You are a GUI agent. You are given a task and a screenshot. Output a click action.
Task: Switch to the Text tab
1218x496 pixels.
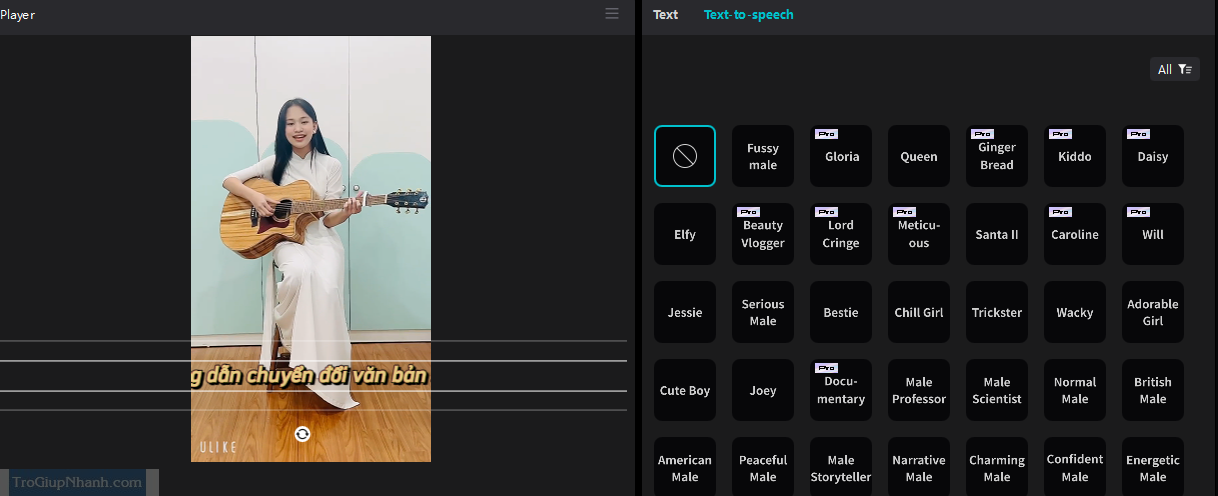tap(665, 15)
